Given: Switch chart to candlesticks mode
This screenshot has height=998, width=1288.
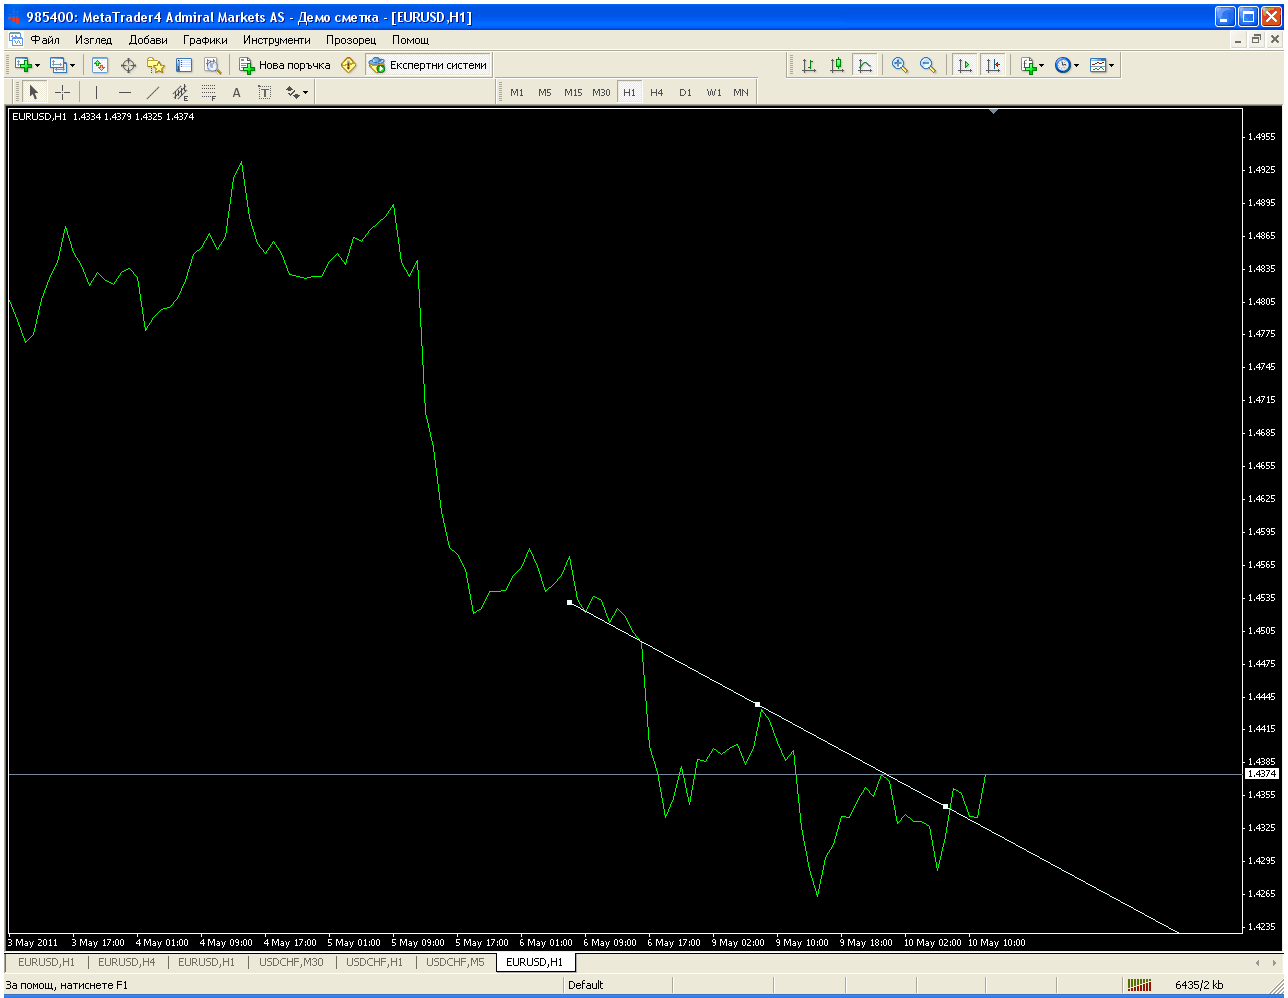Looking at the screenshot, I should point(837,65).
